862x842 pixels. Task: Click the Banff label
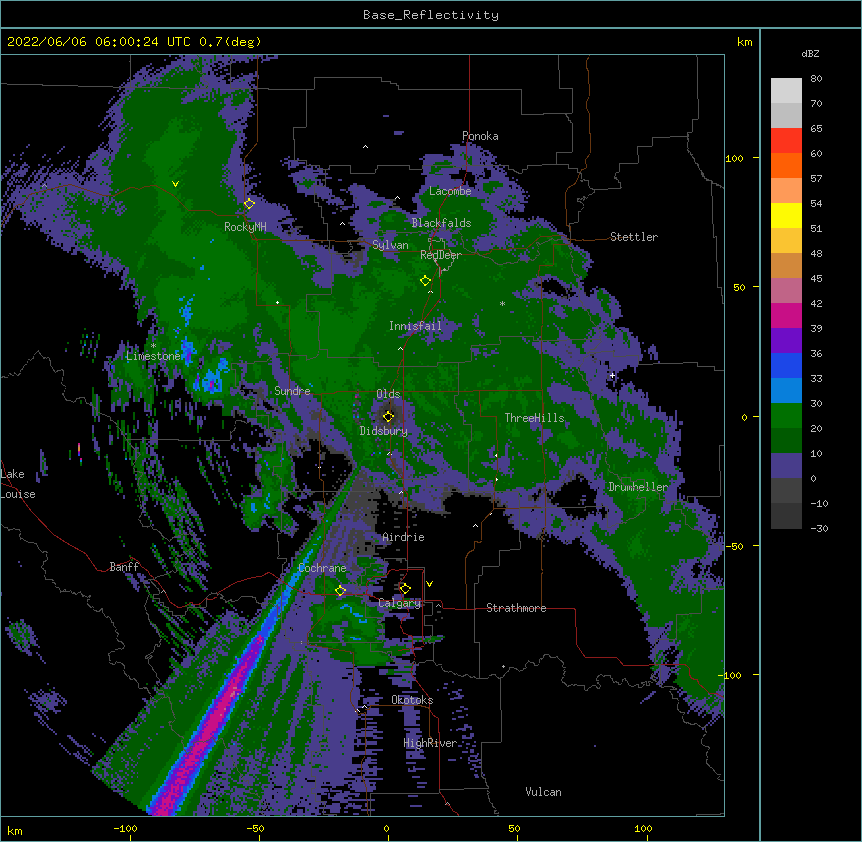(x=124, y=567)
